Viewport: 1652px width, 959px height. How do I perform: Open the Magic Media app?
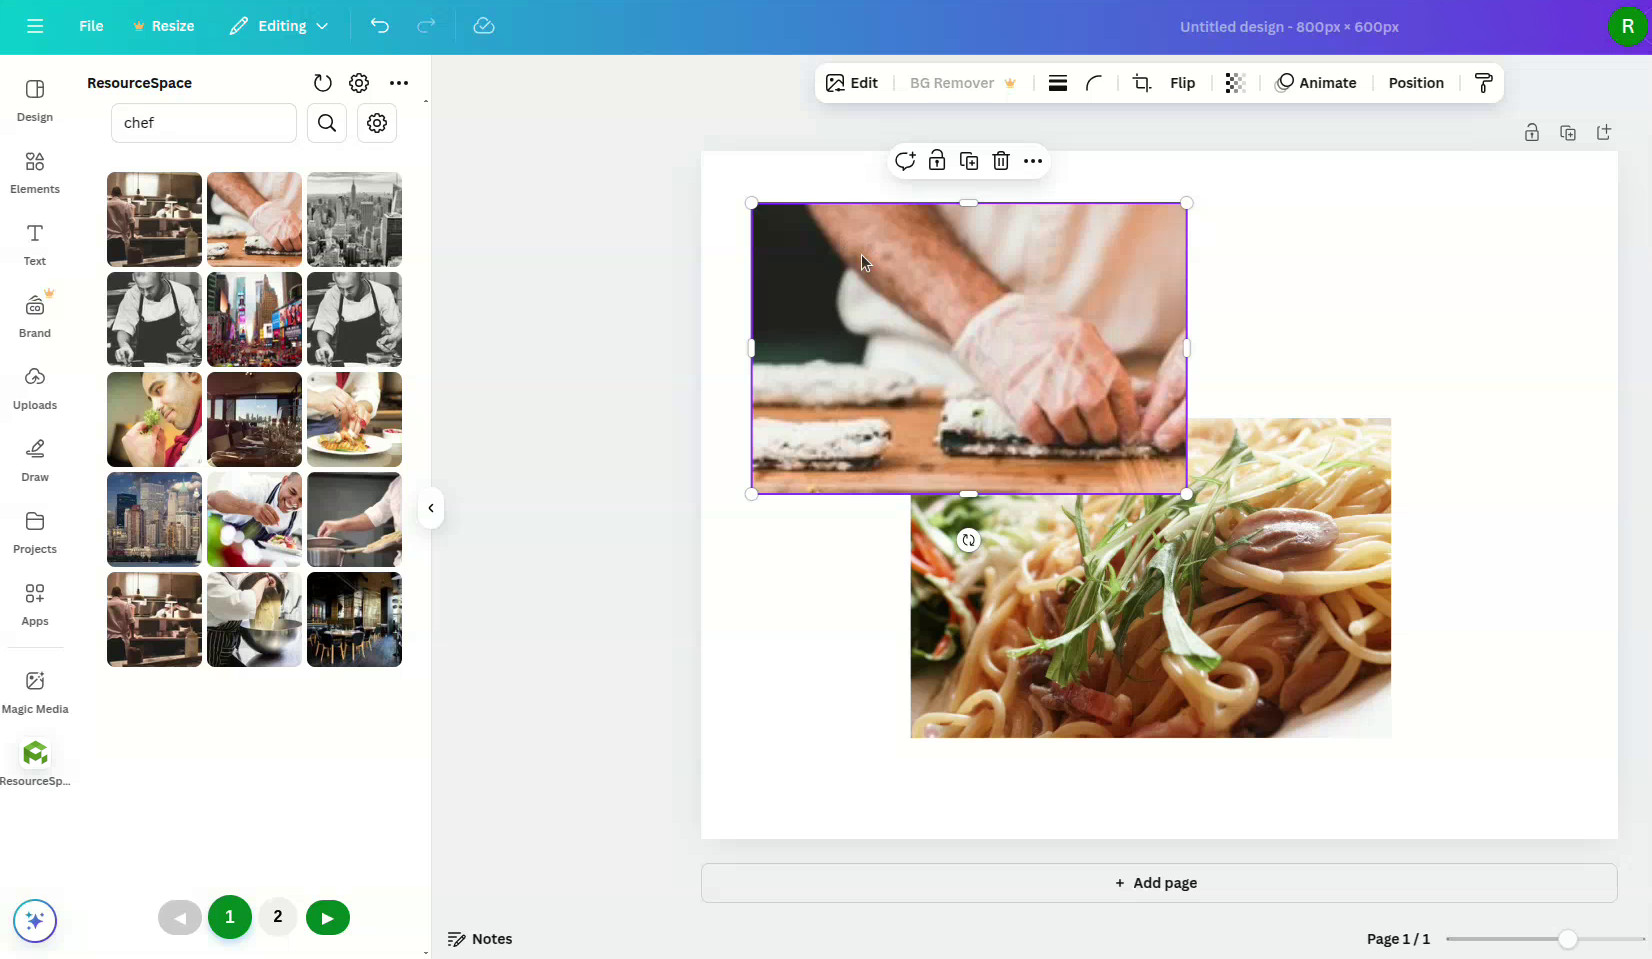(35, 693)
